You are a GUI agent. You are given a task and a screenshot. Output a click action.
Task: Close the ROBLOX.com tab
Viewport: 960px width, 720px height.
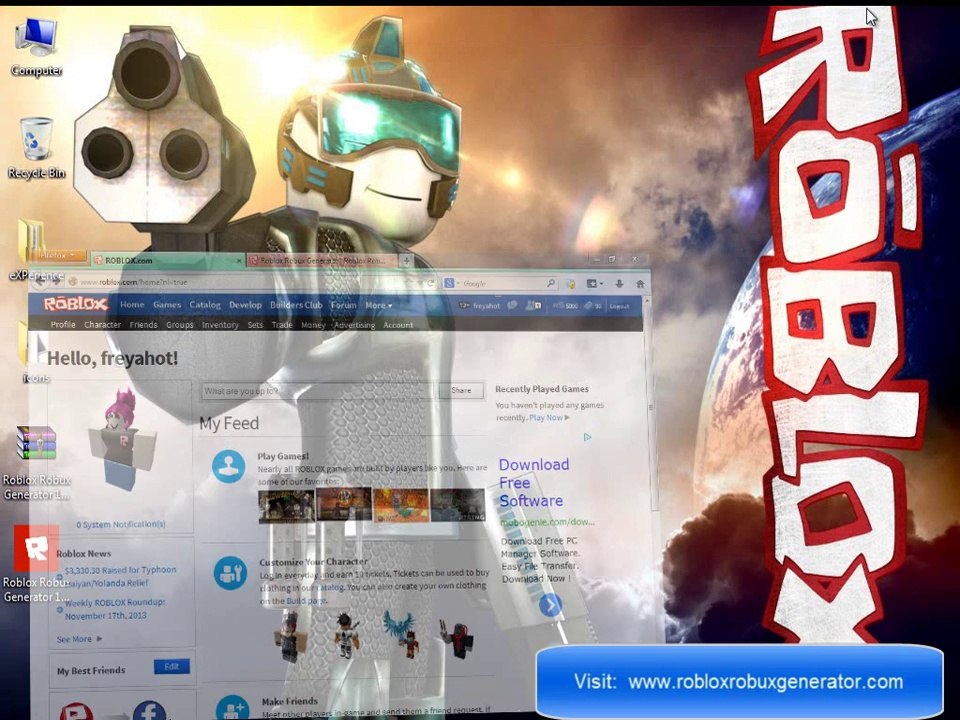pyautogui.click(x=239, y=261)
